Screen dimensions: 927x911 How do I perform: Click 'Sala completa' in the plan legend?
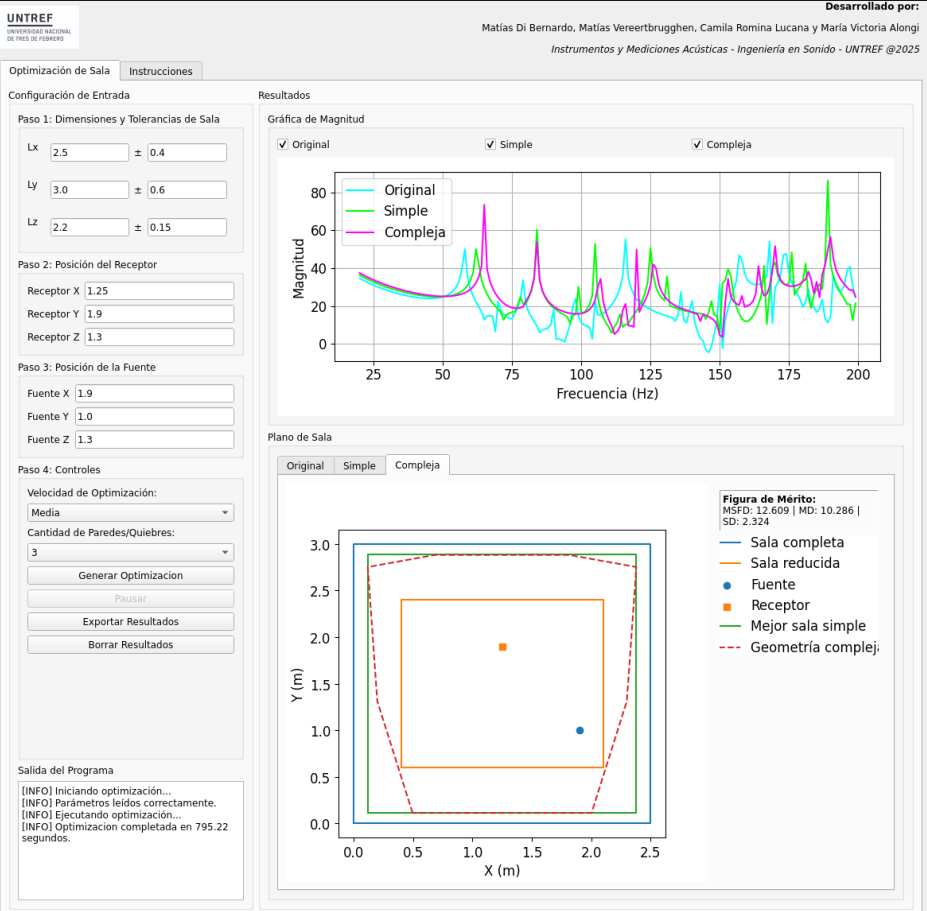pos(797,542)
